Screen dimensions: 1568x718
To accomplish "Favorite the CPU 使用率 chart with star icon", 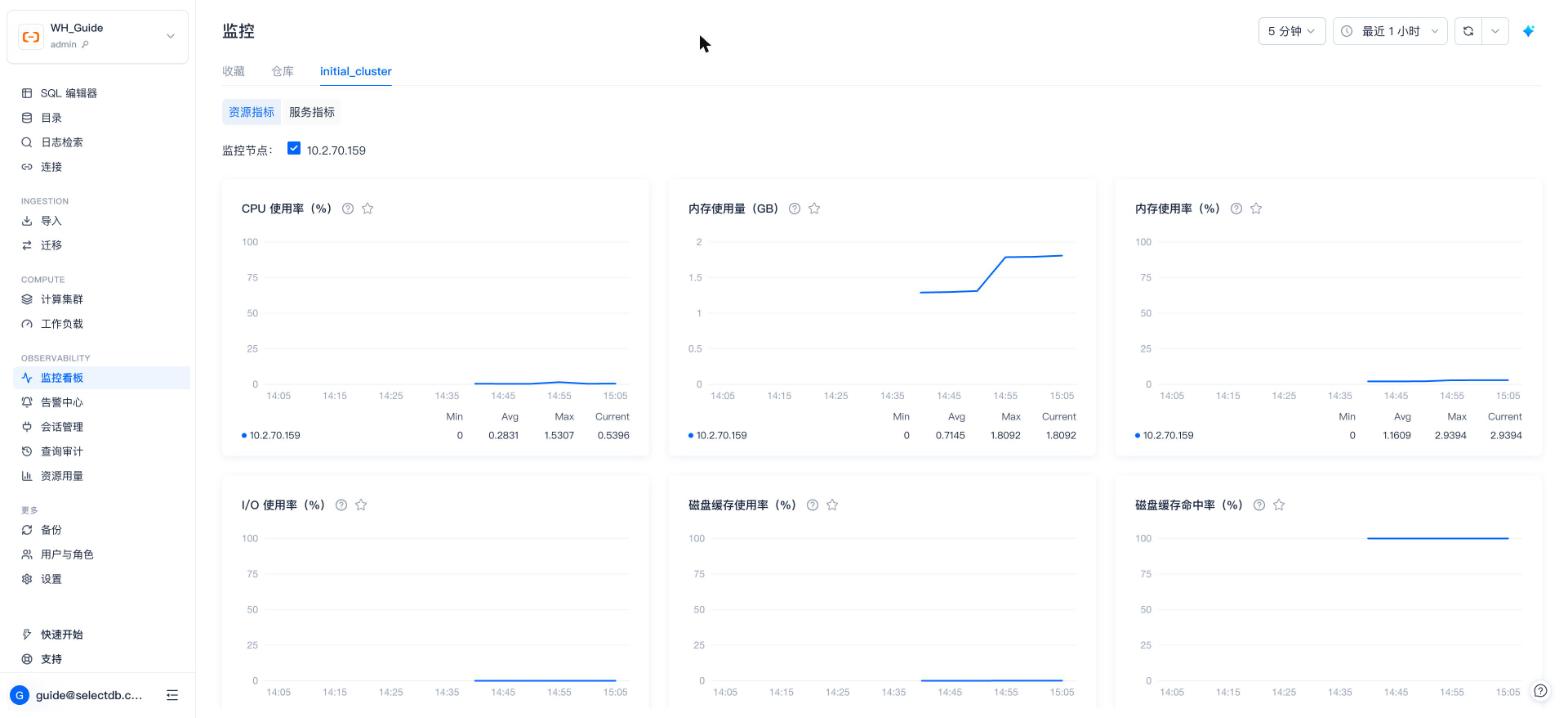I will pos(367,209).
